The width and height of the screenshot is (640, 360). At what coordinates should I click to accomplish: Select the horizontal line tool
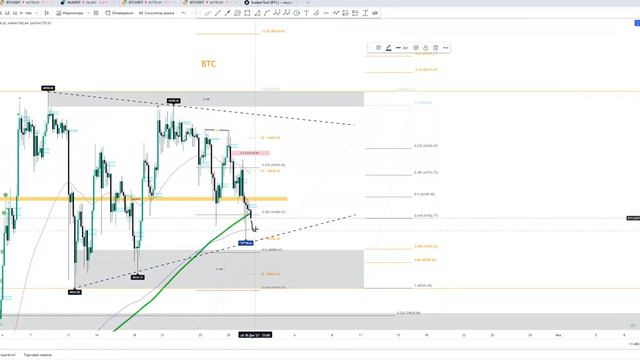[x=326, y=13]
